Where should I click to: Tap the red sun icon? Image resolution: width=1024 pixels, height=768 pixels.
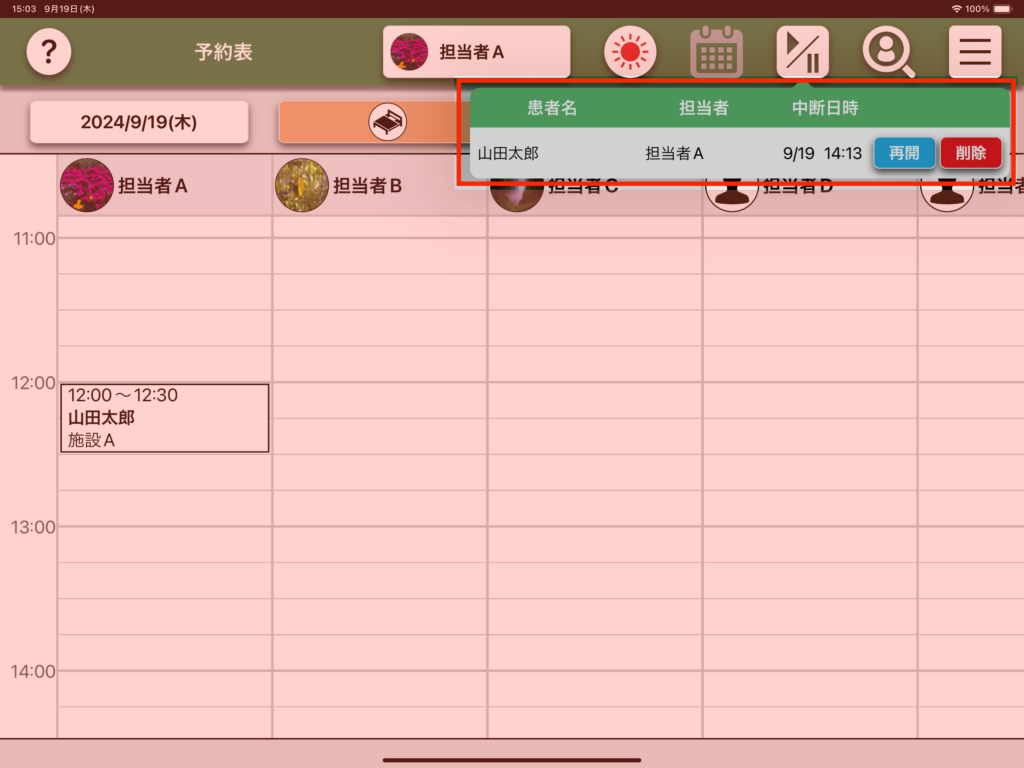click(630, 52)
